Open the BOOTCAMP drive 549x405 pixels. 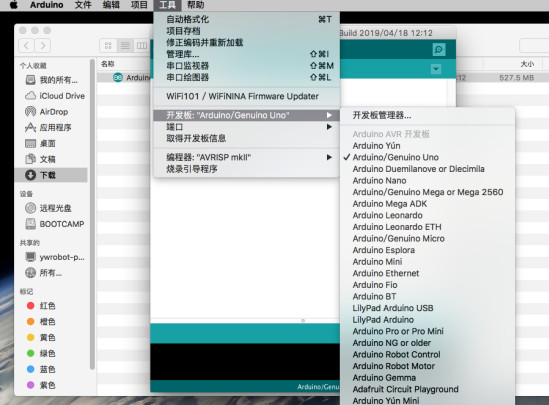point(55,224)
